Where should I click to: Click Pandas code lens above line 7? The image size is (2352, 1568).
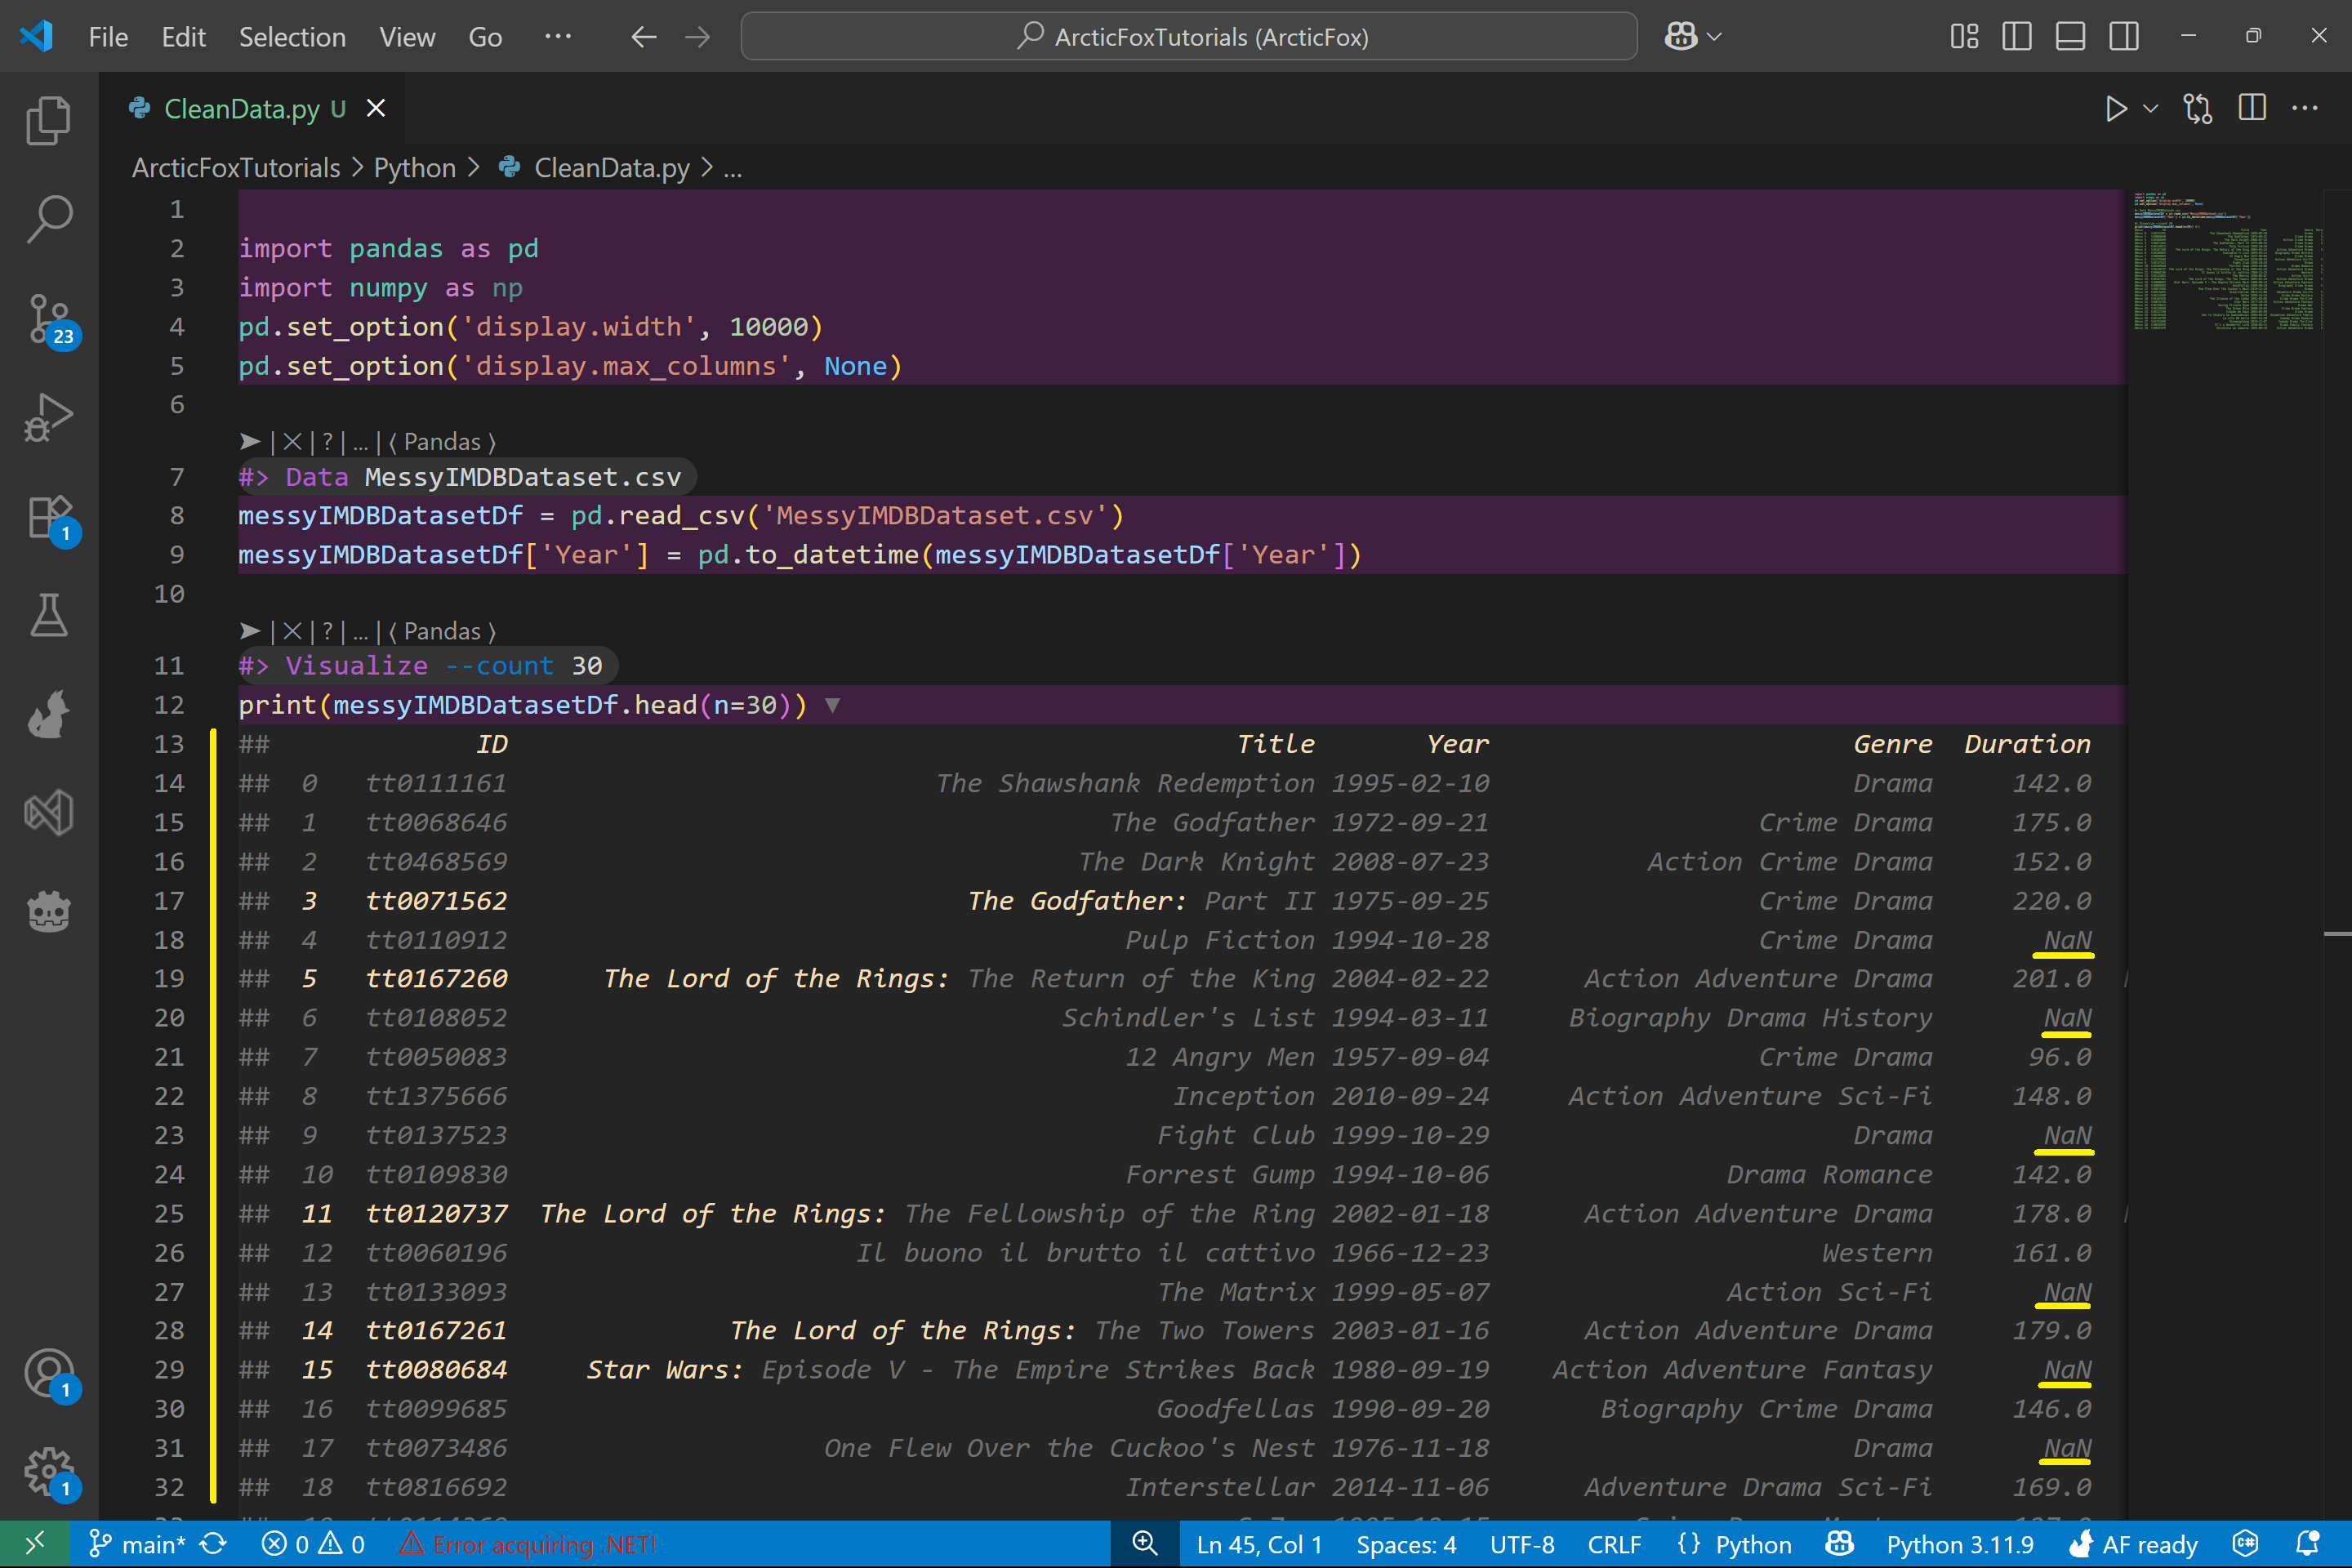[442, 442]
